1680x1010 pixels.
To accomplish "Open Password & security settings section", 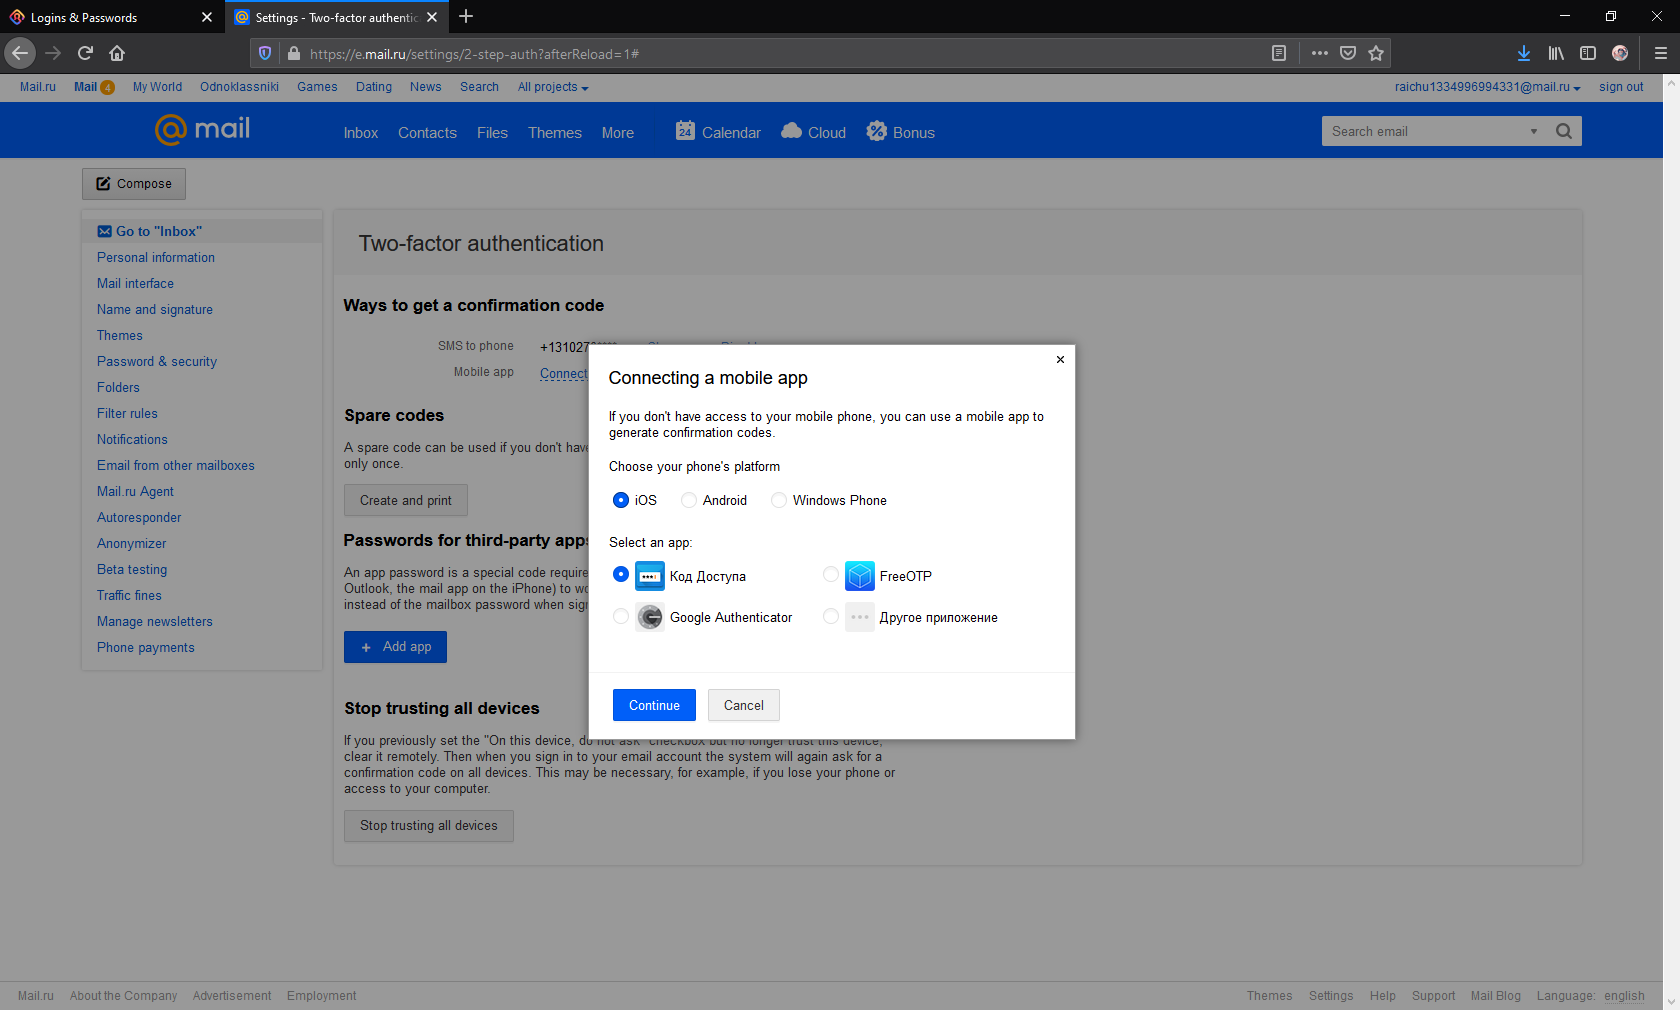I will pyautogui.click(x=157, y=361).
